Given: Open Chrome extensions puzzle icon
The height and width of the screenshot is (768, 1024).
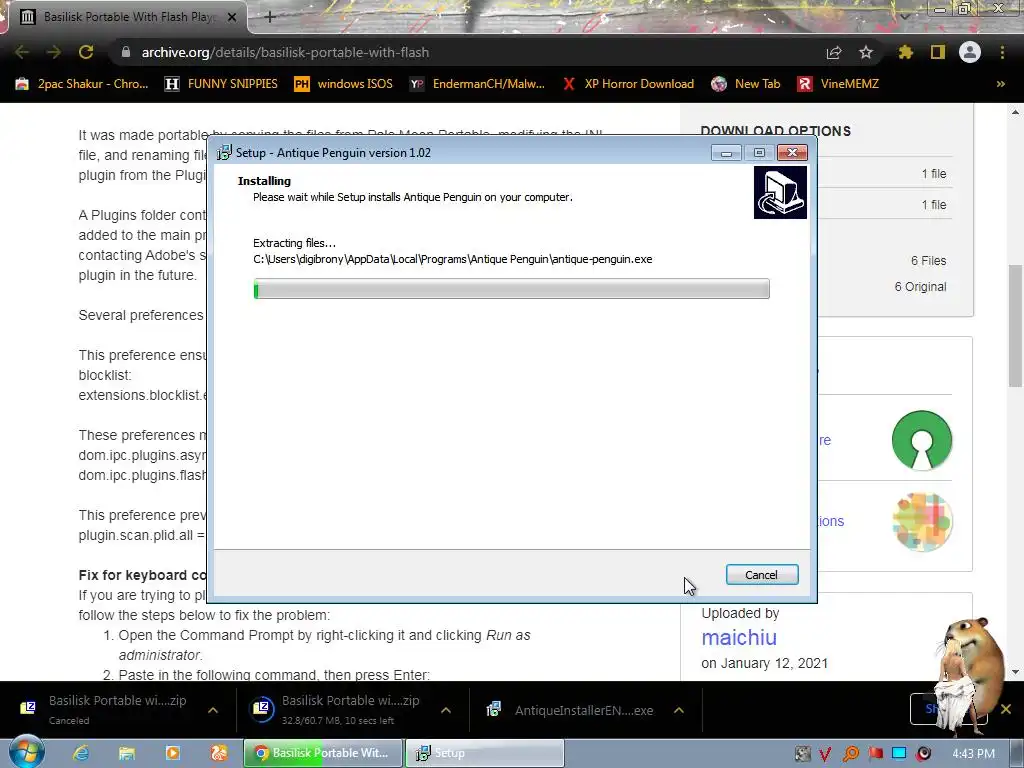Looking at the screenshot, I should click(x=906, y=52).
